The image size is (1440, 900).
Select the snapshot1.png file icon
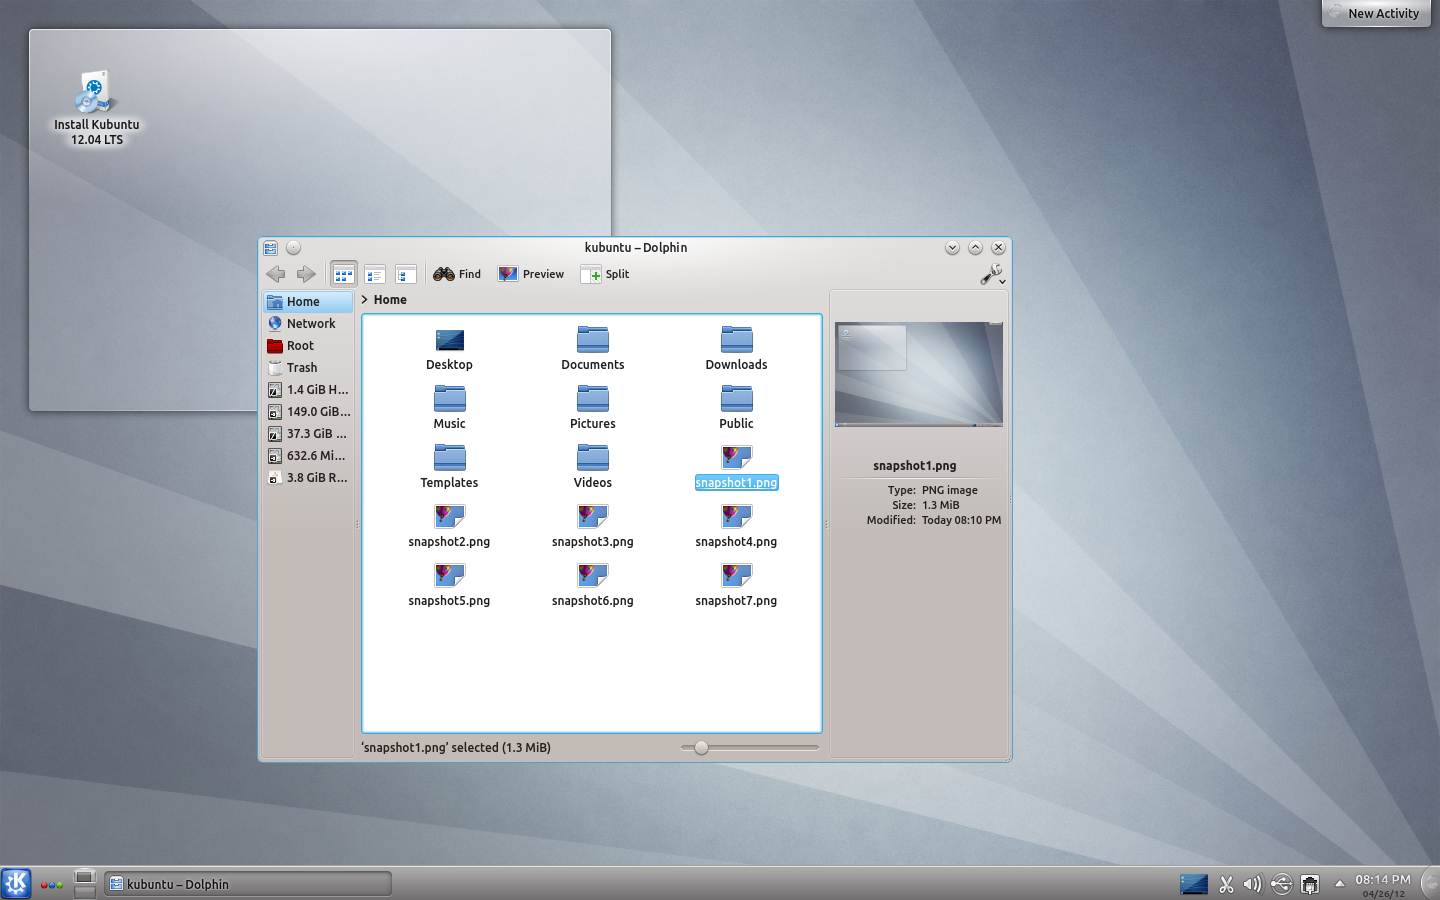pos(737,458)
